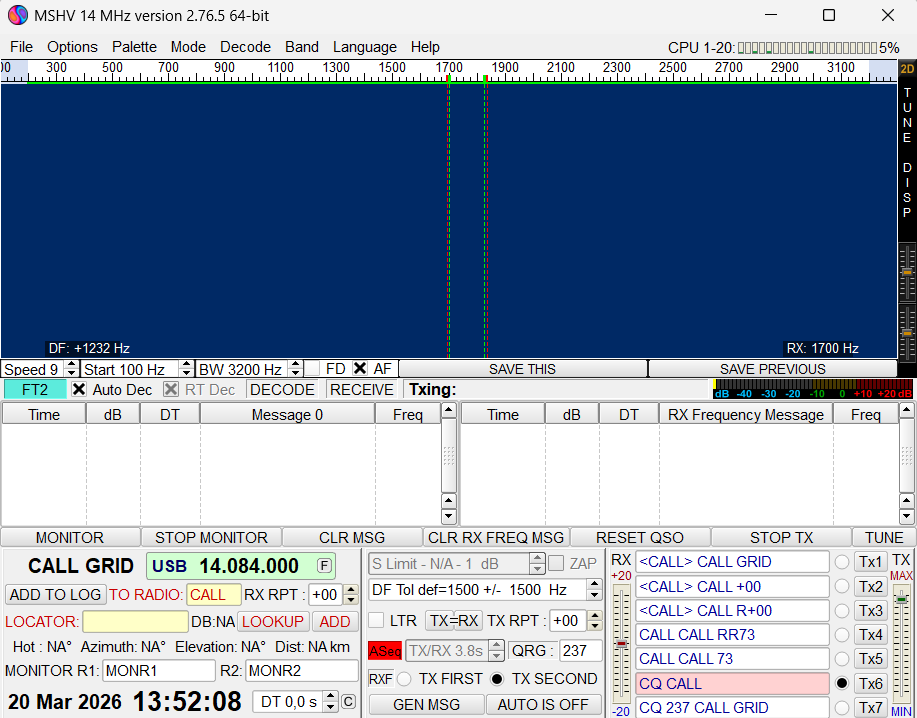Click the RXF button
917x718 pixels.
(380, 679)
